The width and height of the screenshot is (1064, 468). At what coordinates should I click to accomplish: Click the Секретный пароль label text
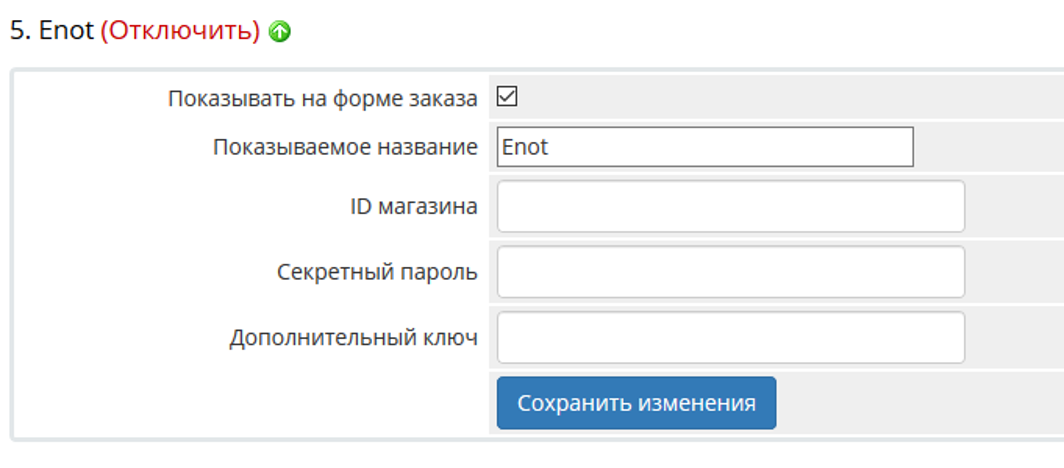(377, 272)
